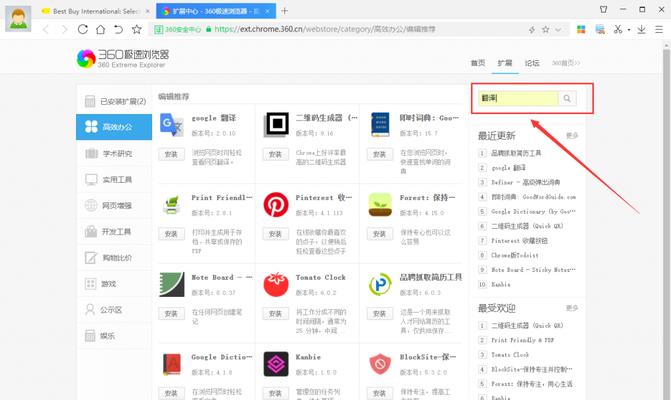Select the 网页增强 category
The width and height of the screenshot is (671, 400).
coord(114,205)
